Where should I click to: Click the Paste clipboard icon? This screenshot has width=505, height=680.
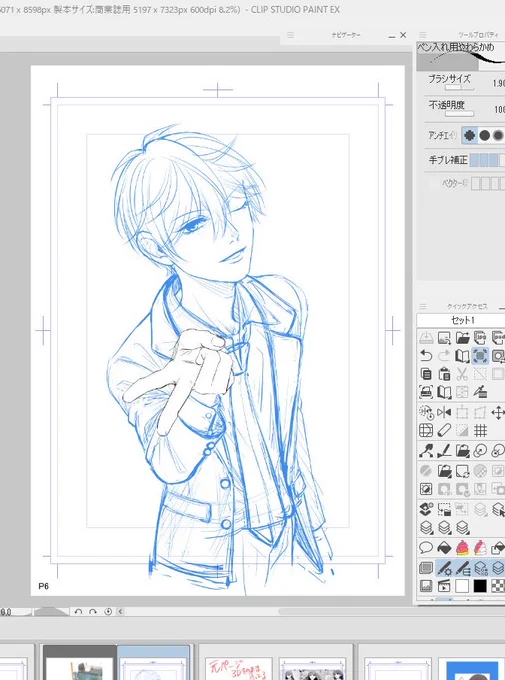coord(444,374)
